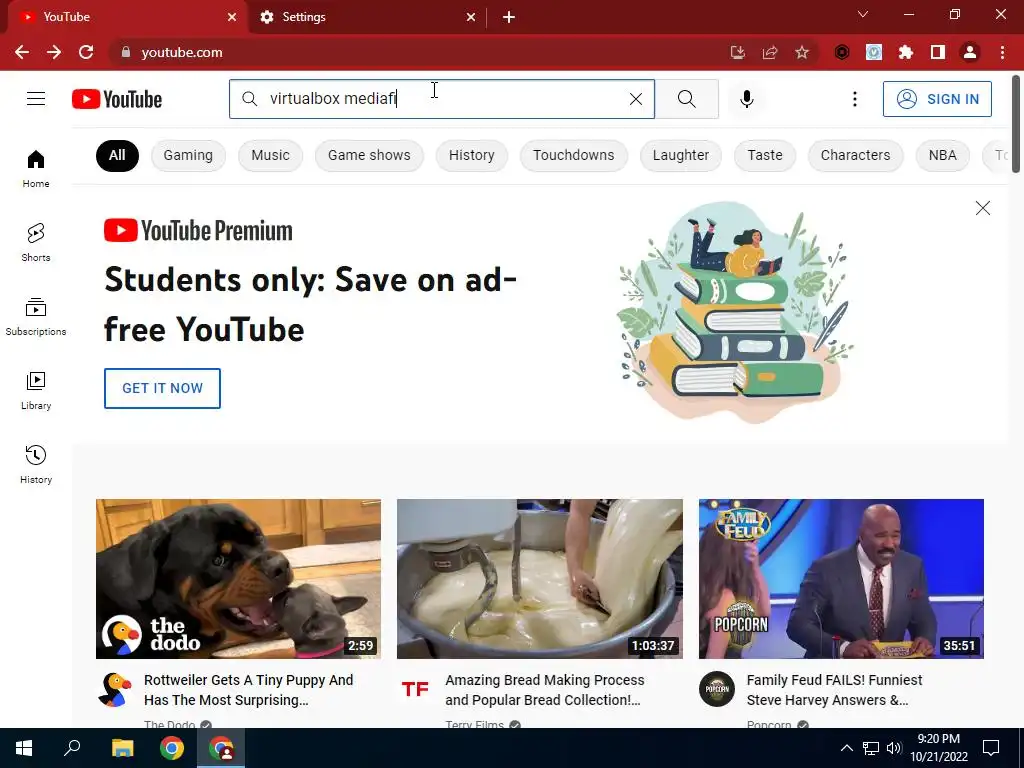Open the bread making video thumbnail
Image resolution: width=1024 pixels, height=768 pixels.
539,579
